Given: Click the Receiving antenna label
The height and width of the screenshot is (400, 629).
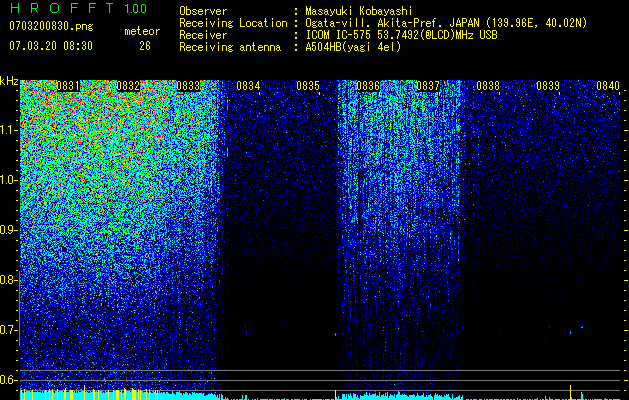Looking at the screenshot, I should (x=230, y=47).
